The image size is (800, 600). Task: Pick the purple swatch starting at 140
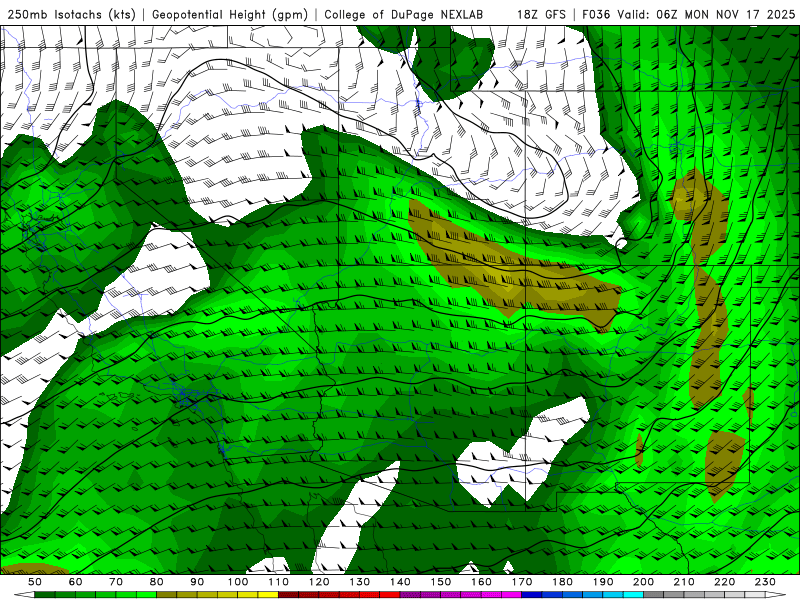tap(410, 594)
